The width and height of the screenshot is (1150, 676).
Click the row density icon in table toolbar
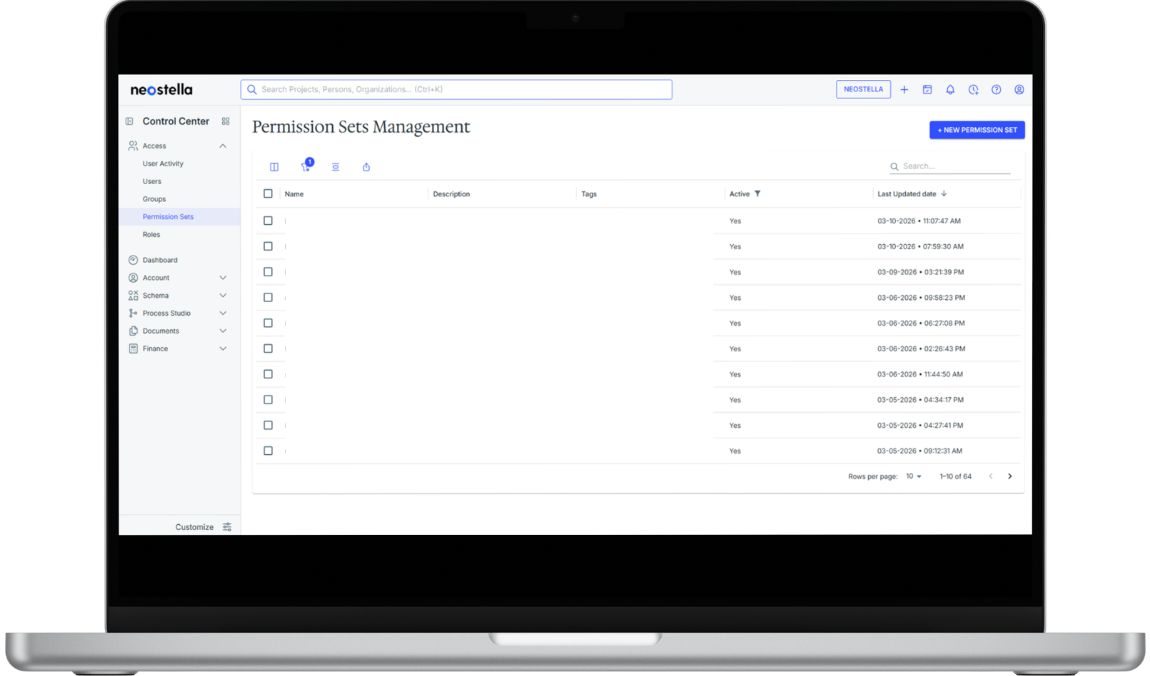pos(336,167)
